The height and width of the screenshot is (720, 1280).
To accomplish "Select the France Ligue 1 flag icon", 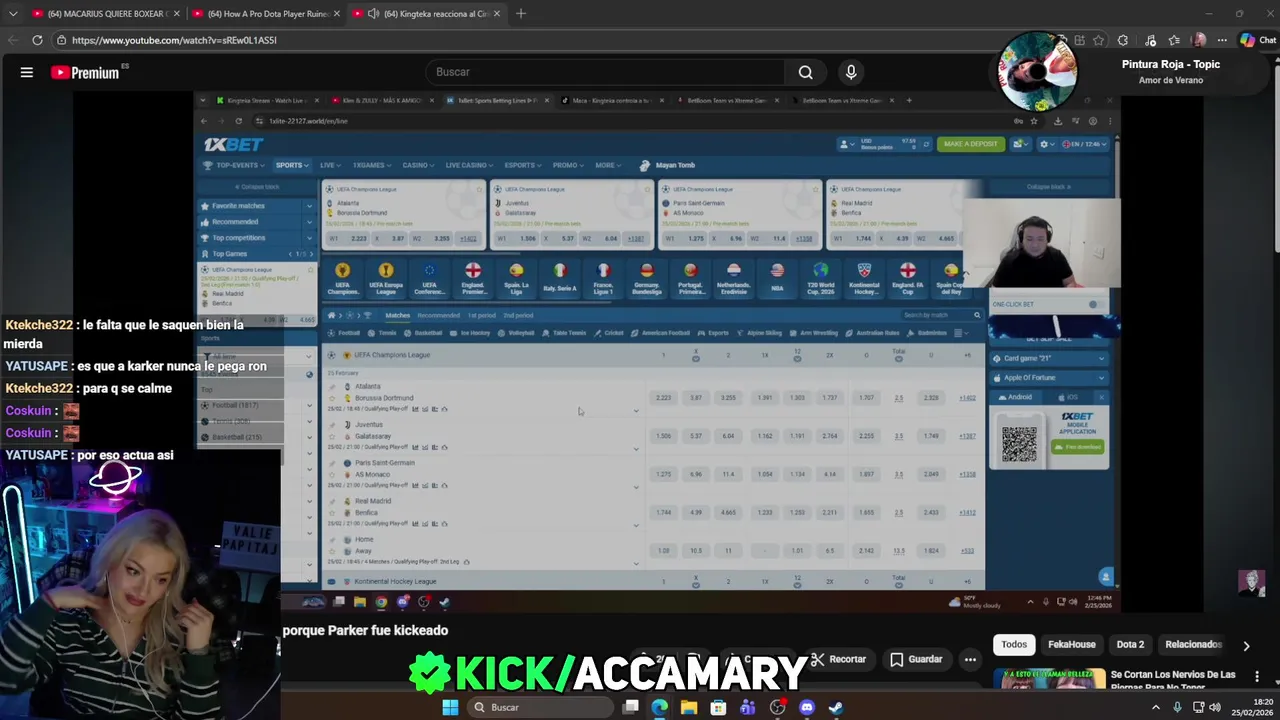I will 603,271.
